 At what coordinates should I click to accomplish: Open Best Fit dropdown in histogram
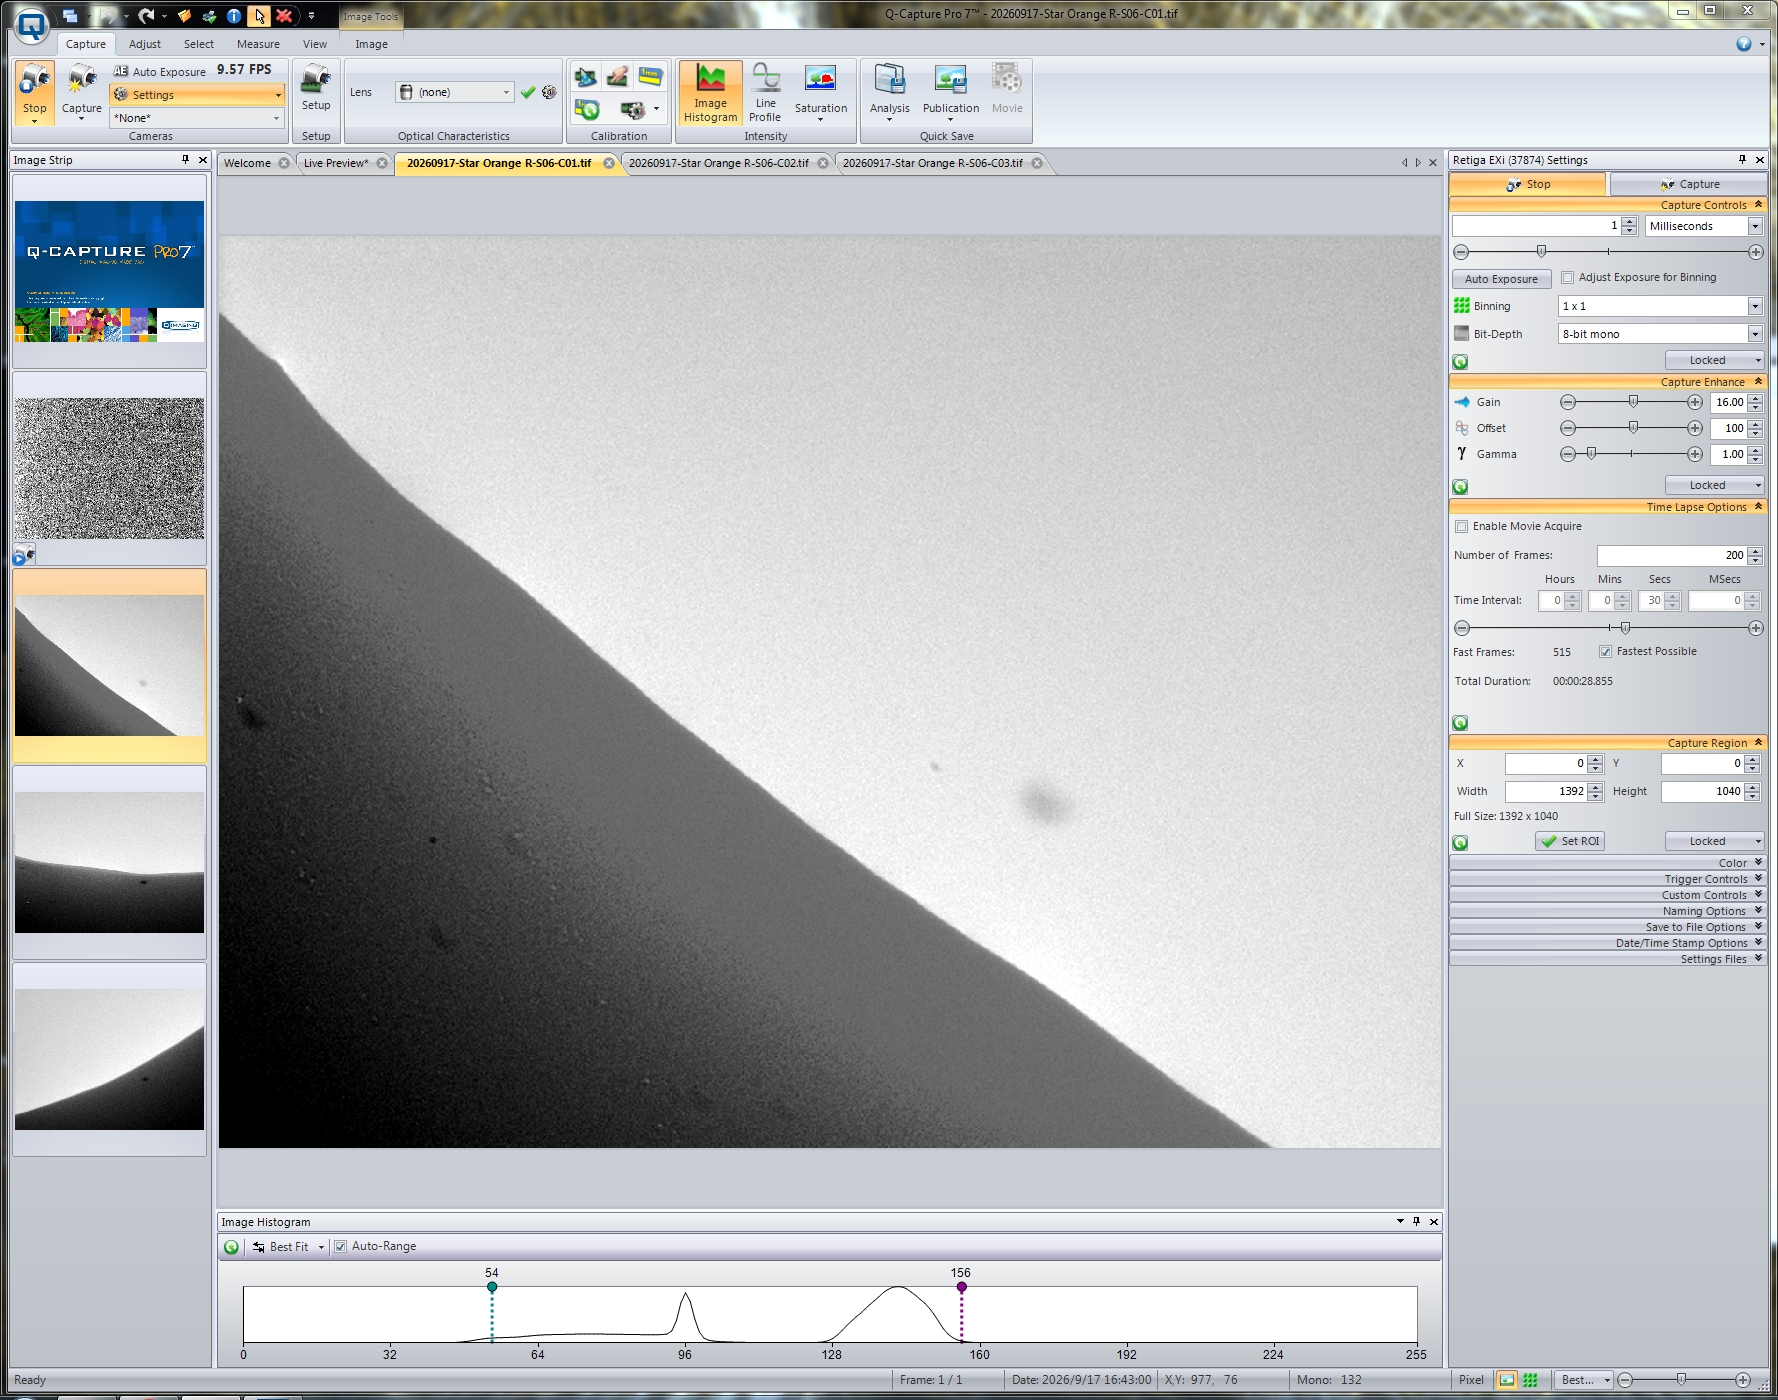(x=321, y=1247)
